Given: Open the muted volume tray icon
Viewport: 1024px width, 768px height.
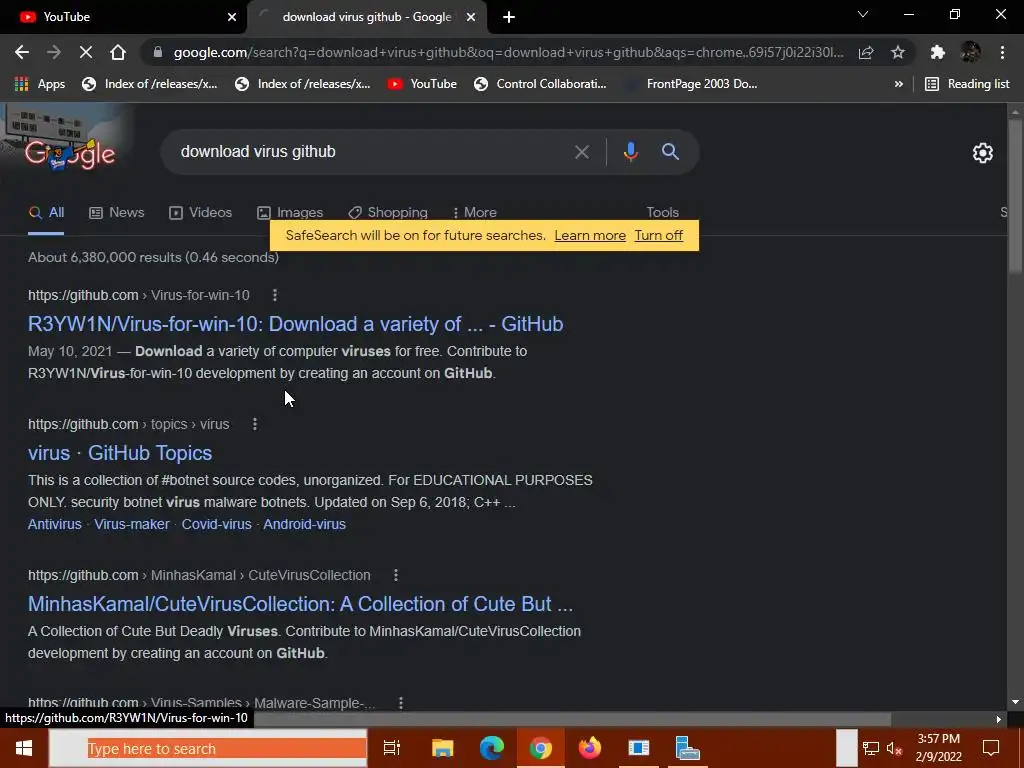Looking at the screenshot, I should (895, 748).
